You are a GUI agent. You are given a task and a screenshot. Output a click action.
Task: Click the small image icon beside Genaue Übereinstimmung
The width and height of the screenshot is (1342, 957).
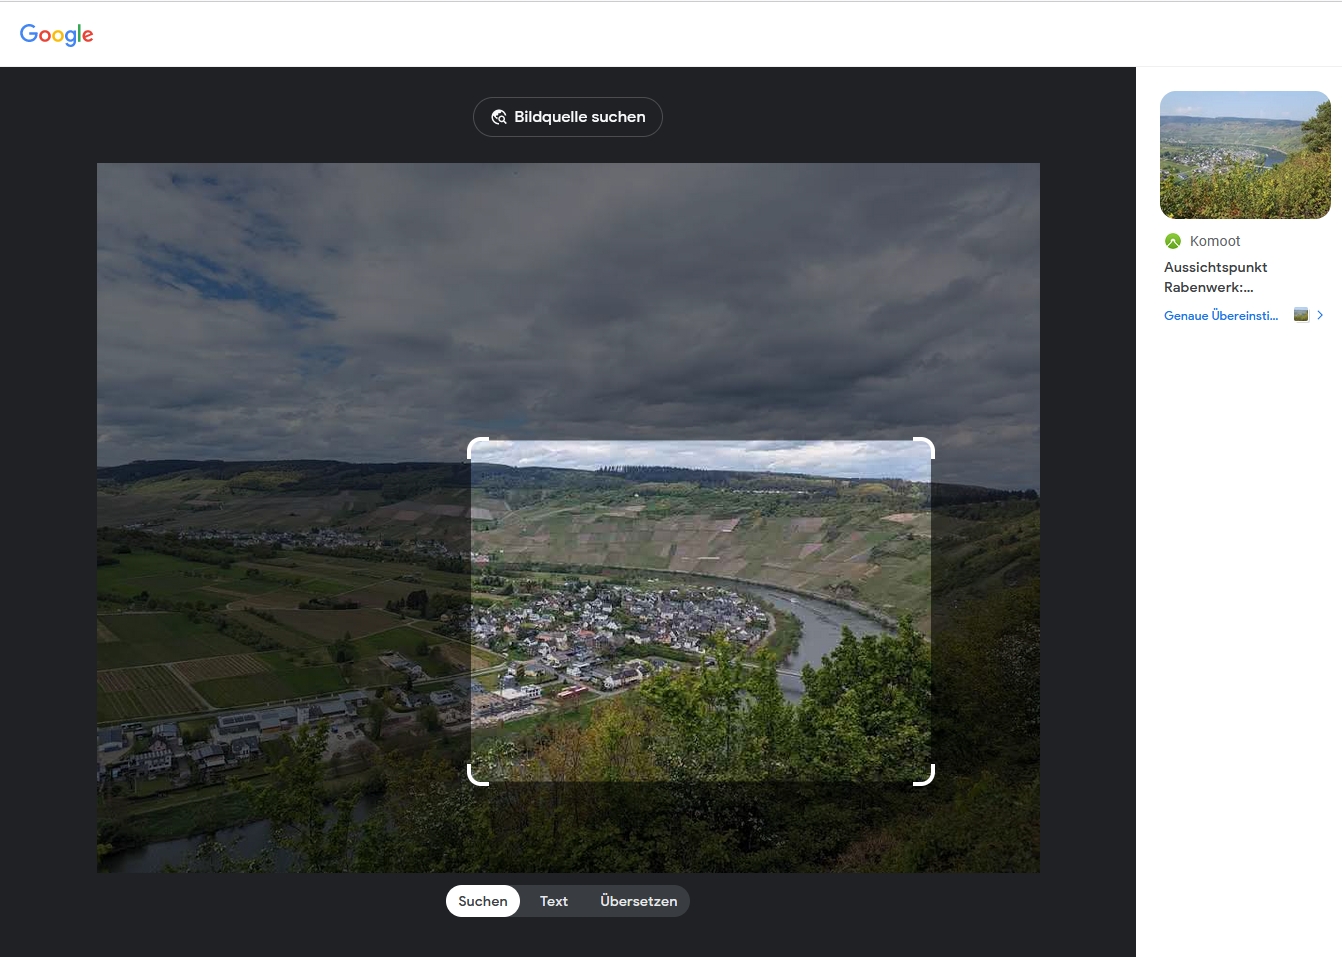coord(1301,315)
